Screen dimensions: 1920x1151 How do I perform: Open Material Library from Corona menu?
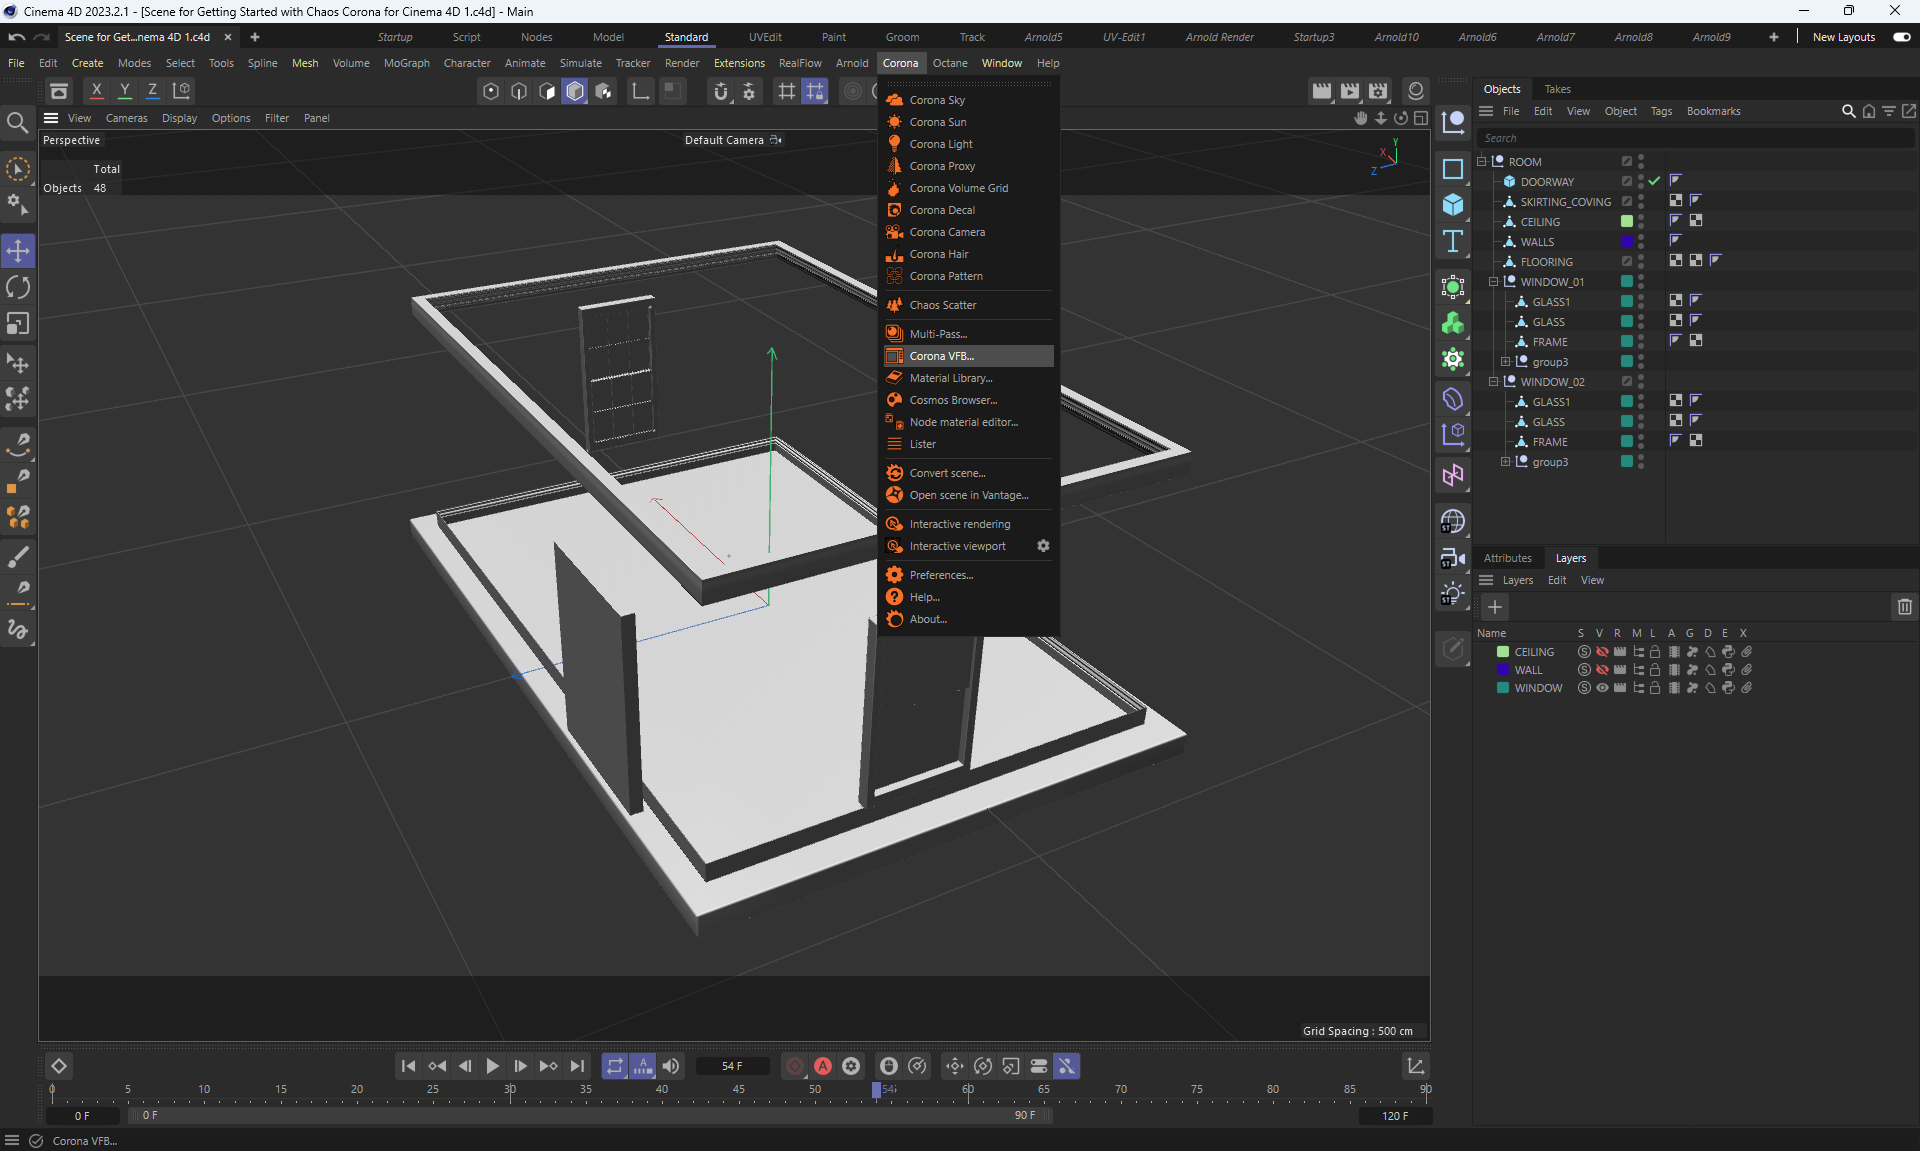[x=950, y=378]
